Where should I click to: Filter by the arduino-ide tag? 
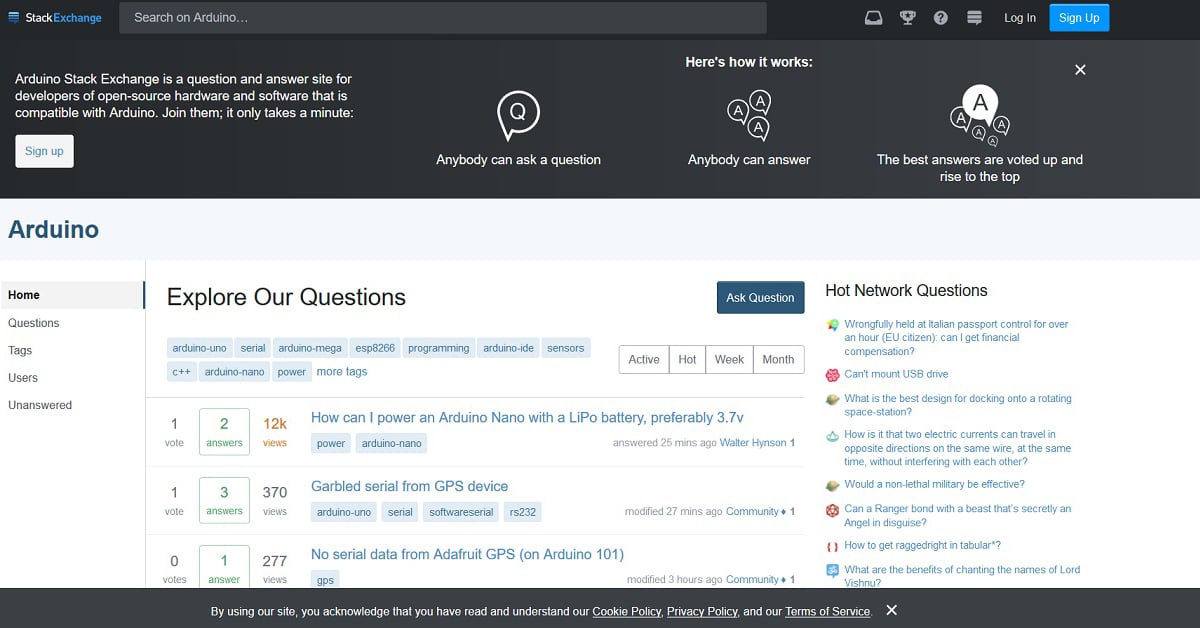(509, 348)
